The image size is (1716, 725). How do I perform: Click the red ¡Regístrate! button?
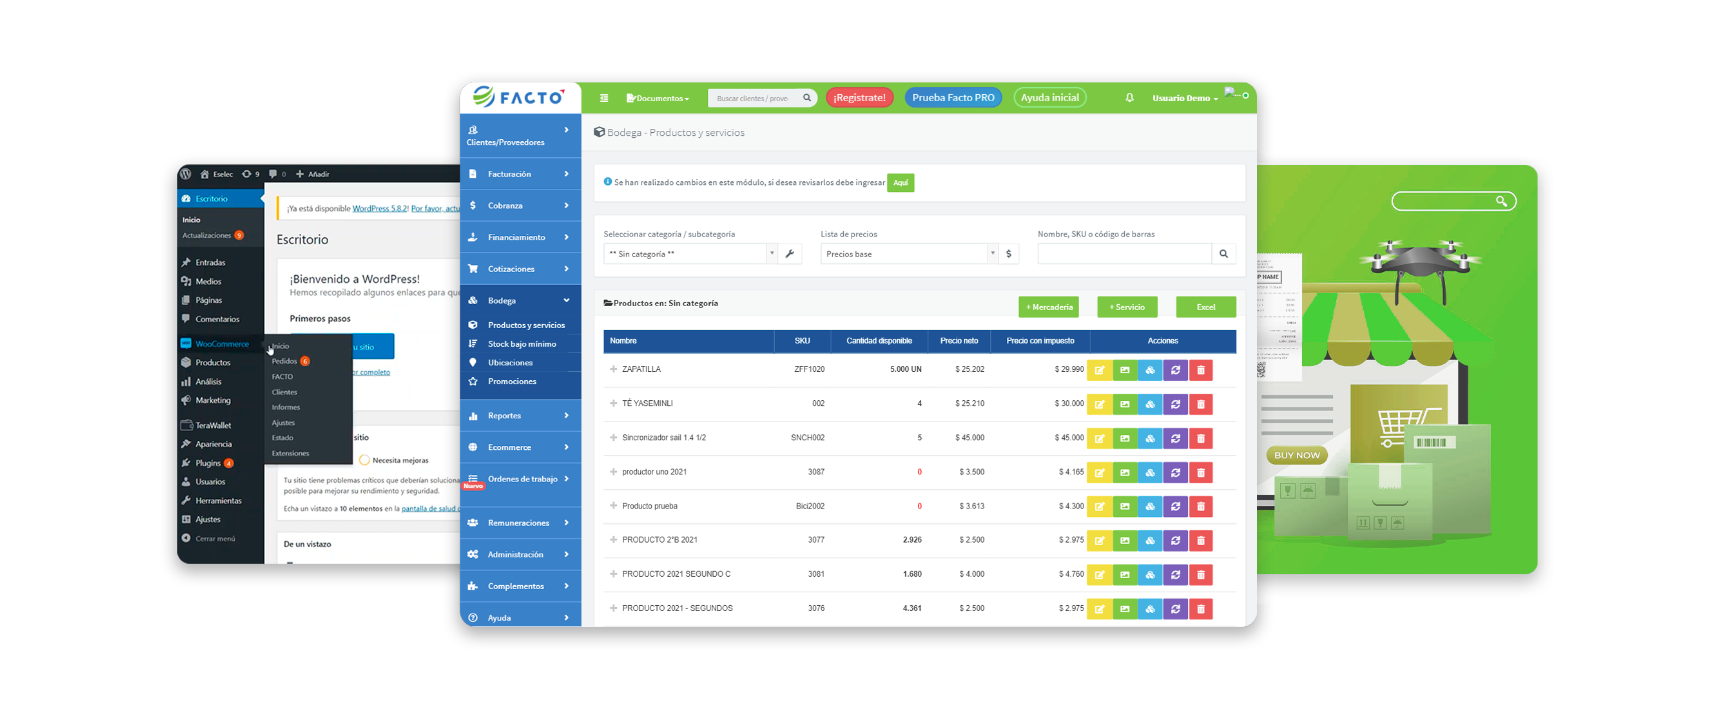[859, 98]
